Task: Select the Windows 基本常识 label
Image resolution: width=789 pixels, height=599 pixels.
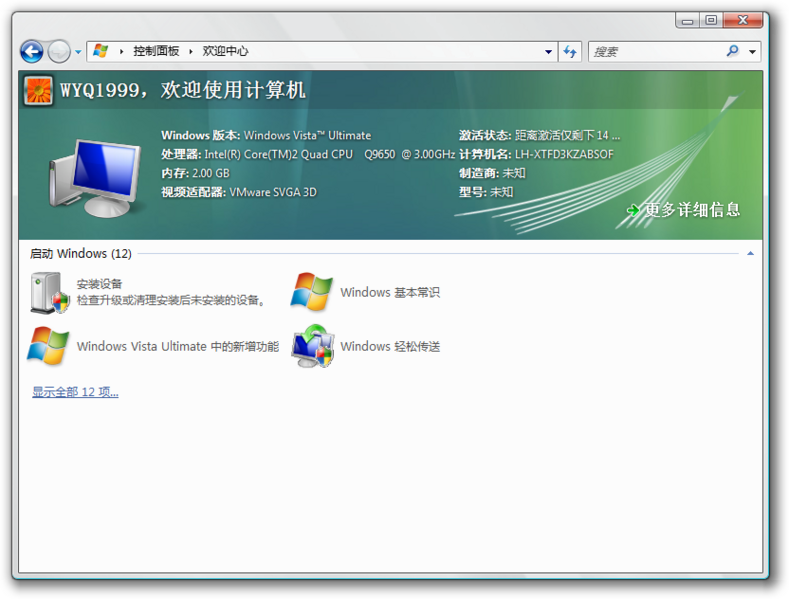Action: point(390,292)
